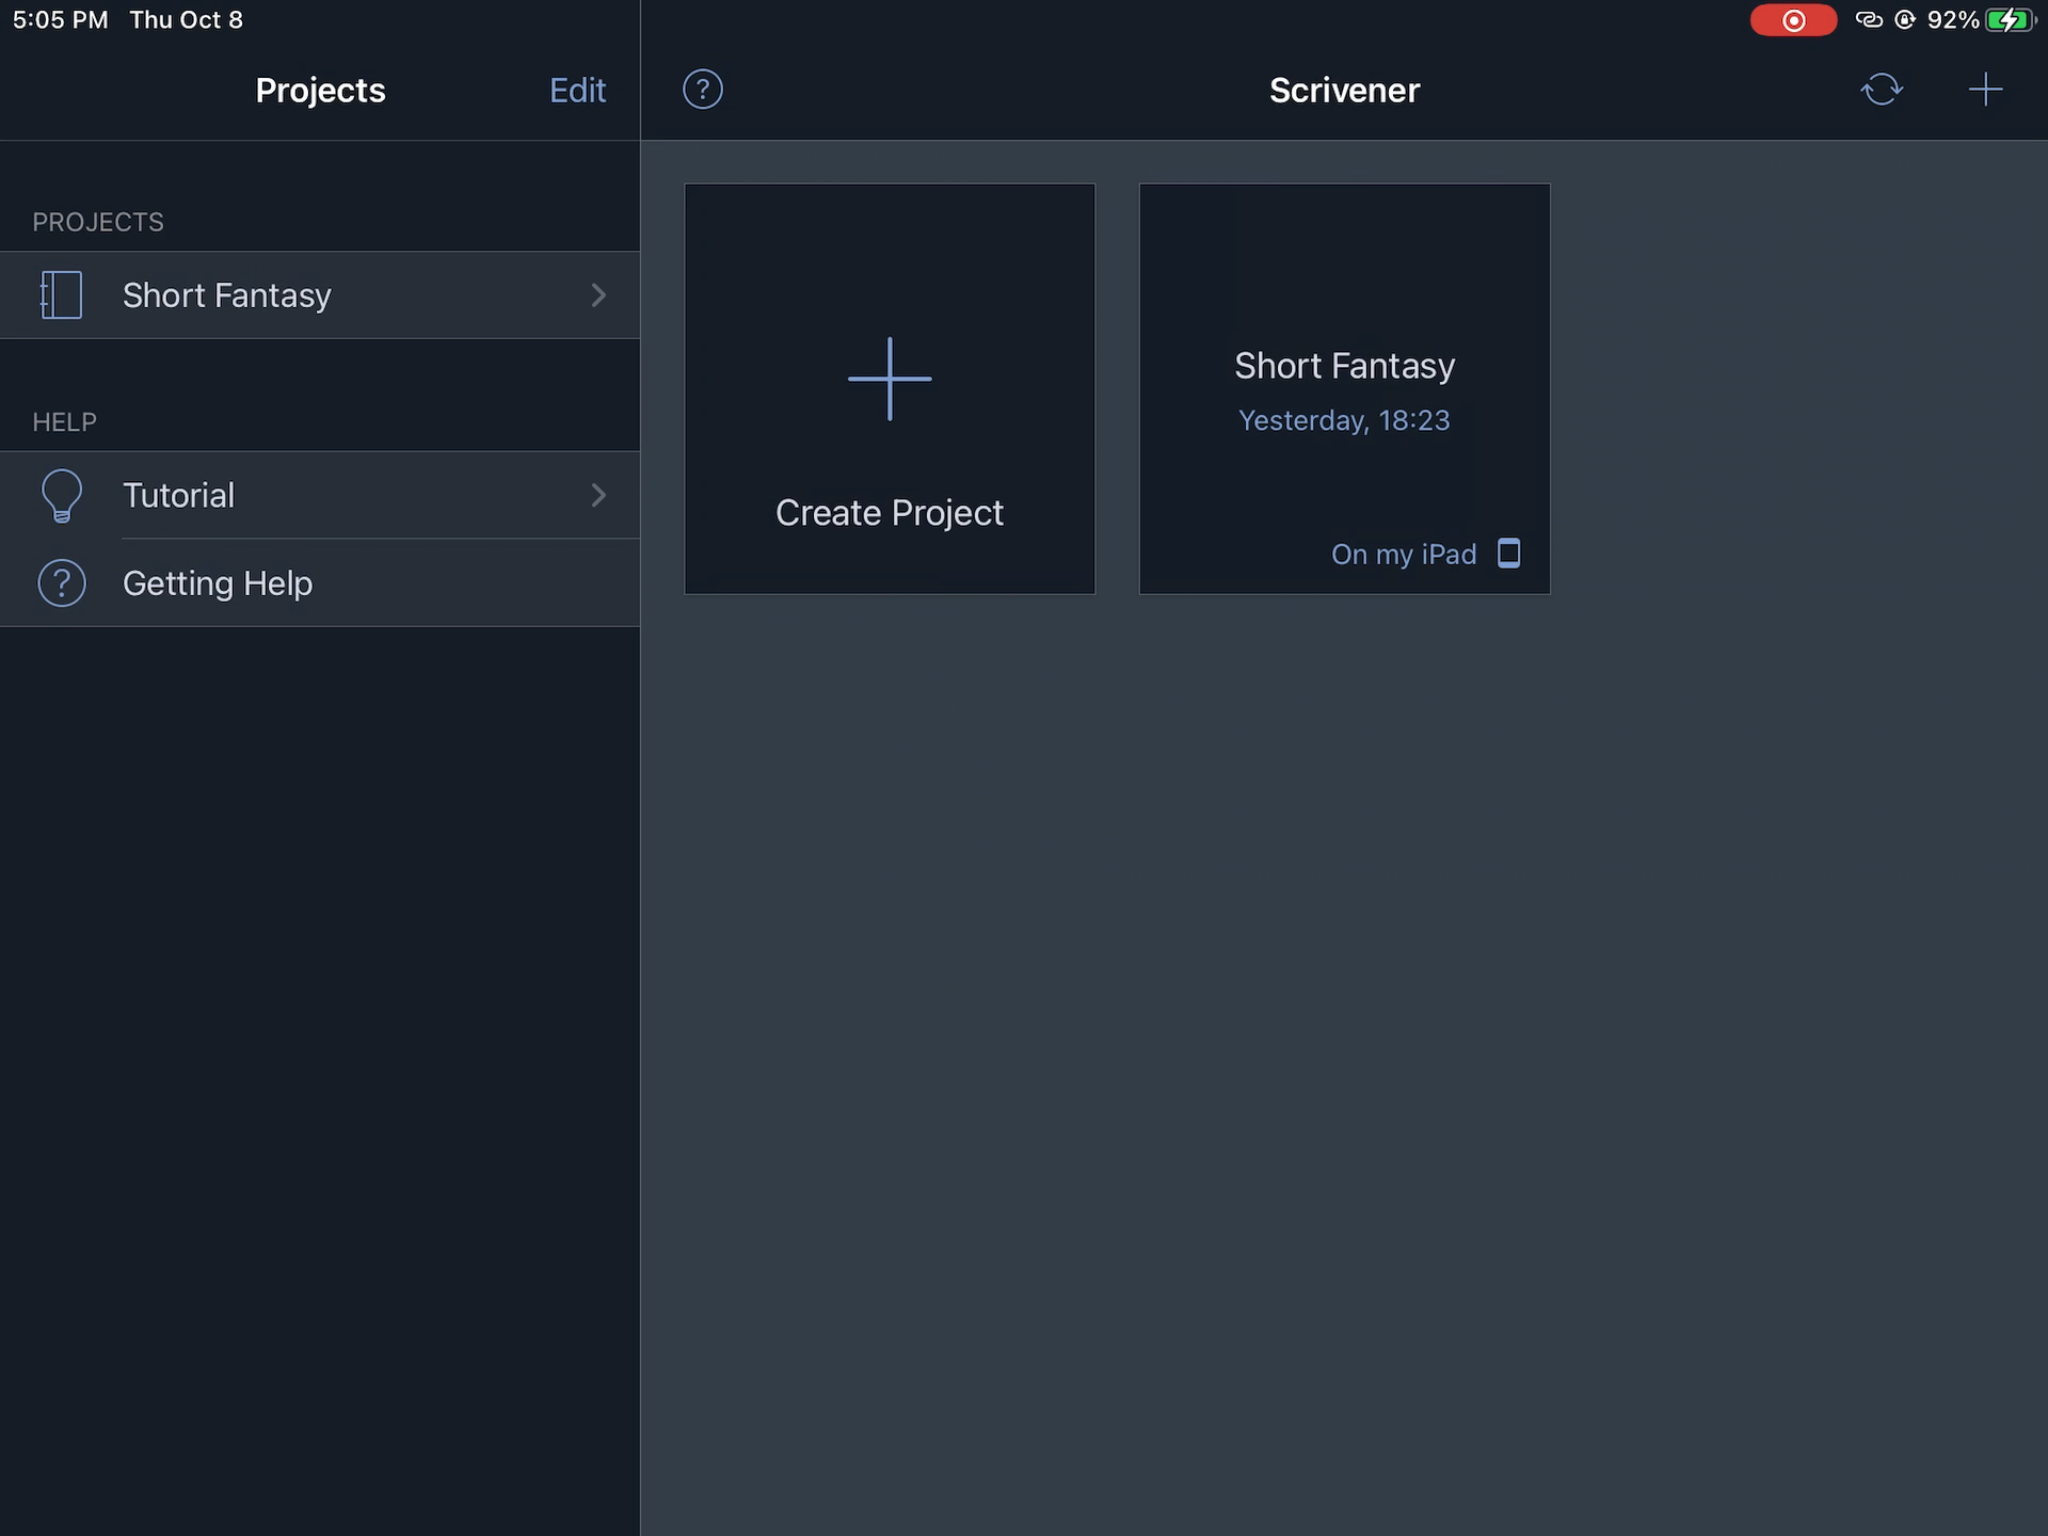
Task: Tap the hotspot link icon in status bar
Action: tap(1868, 20)
